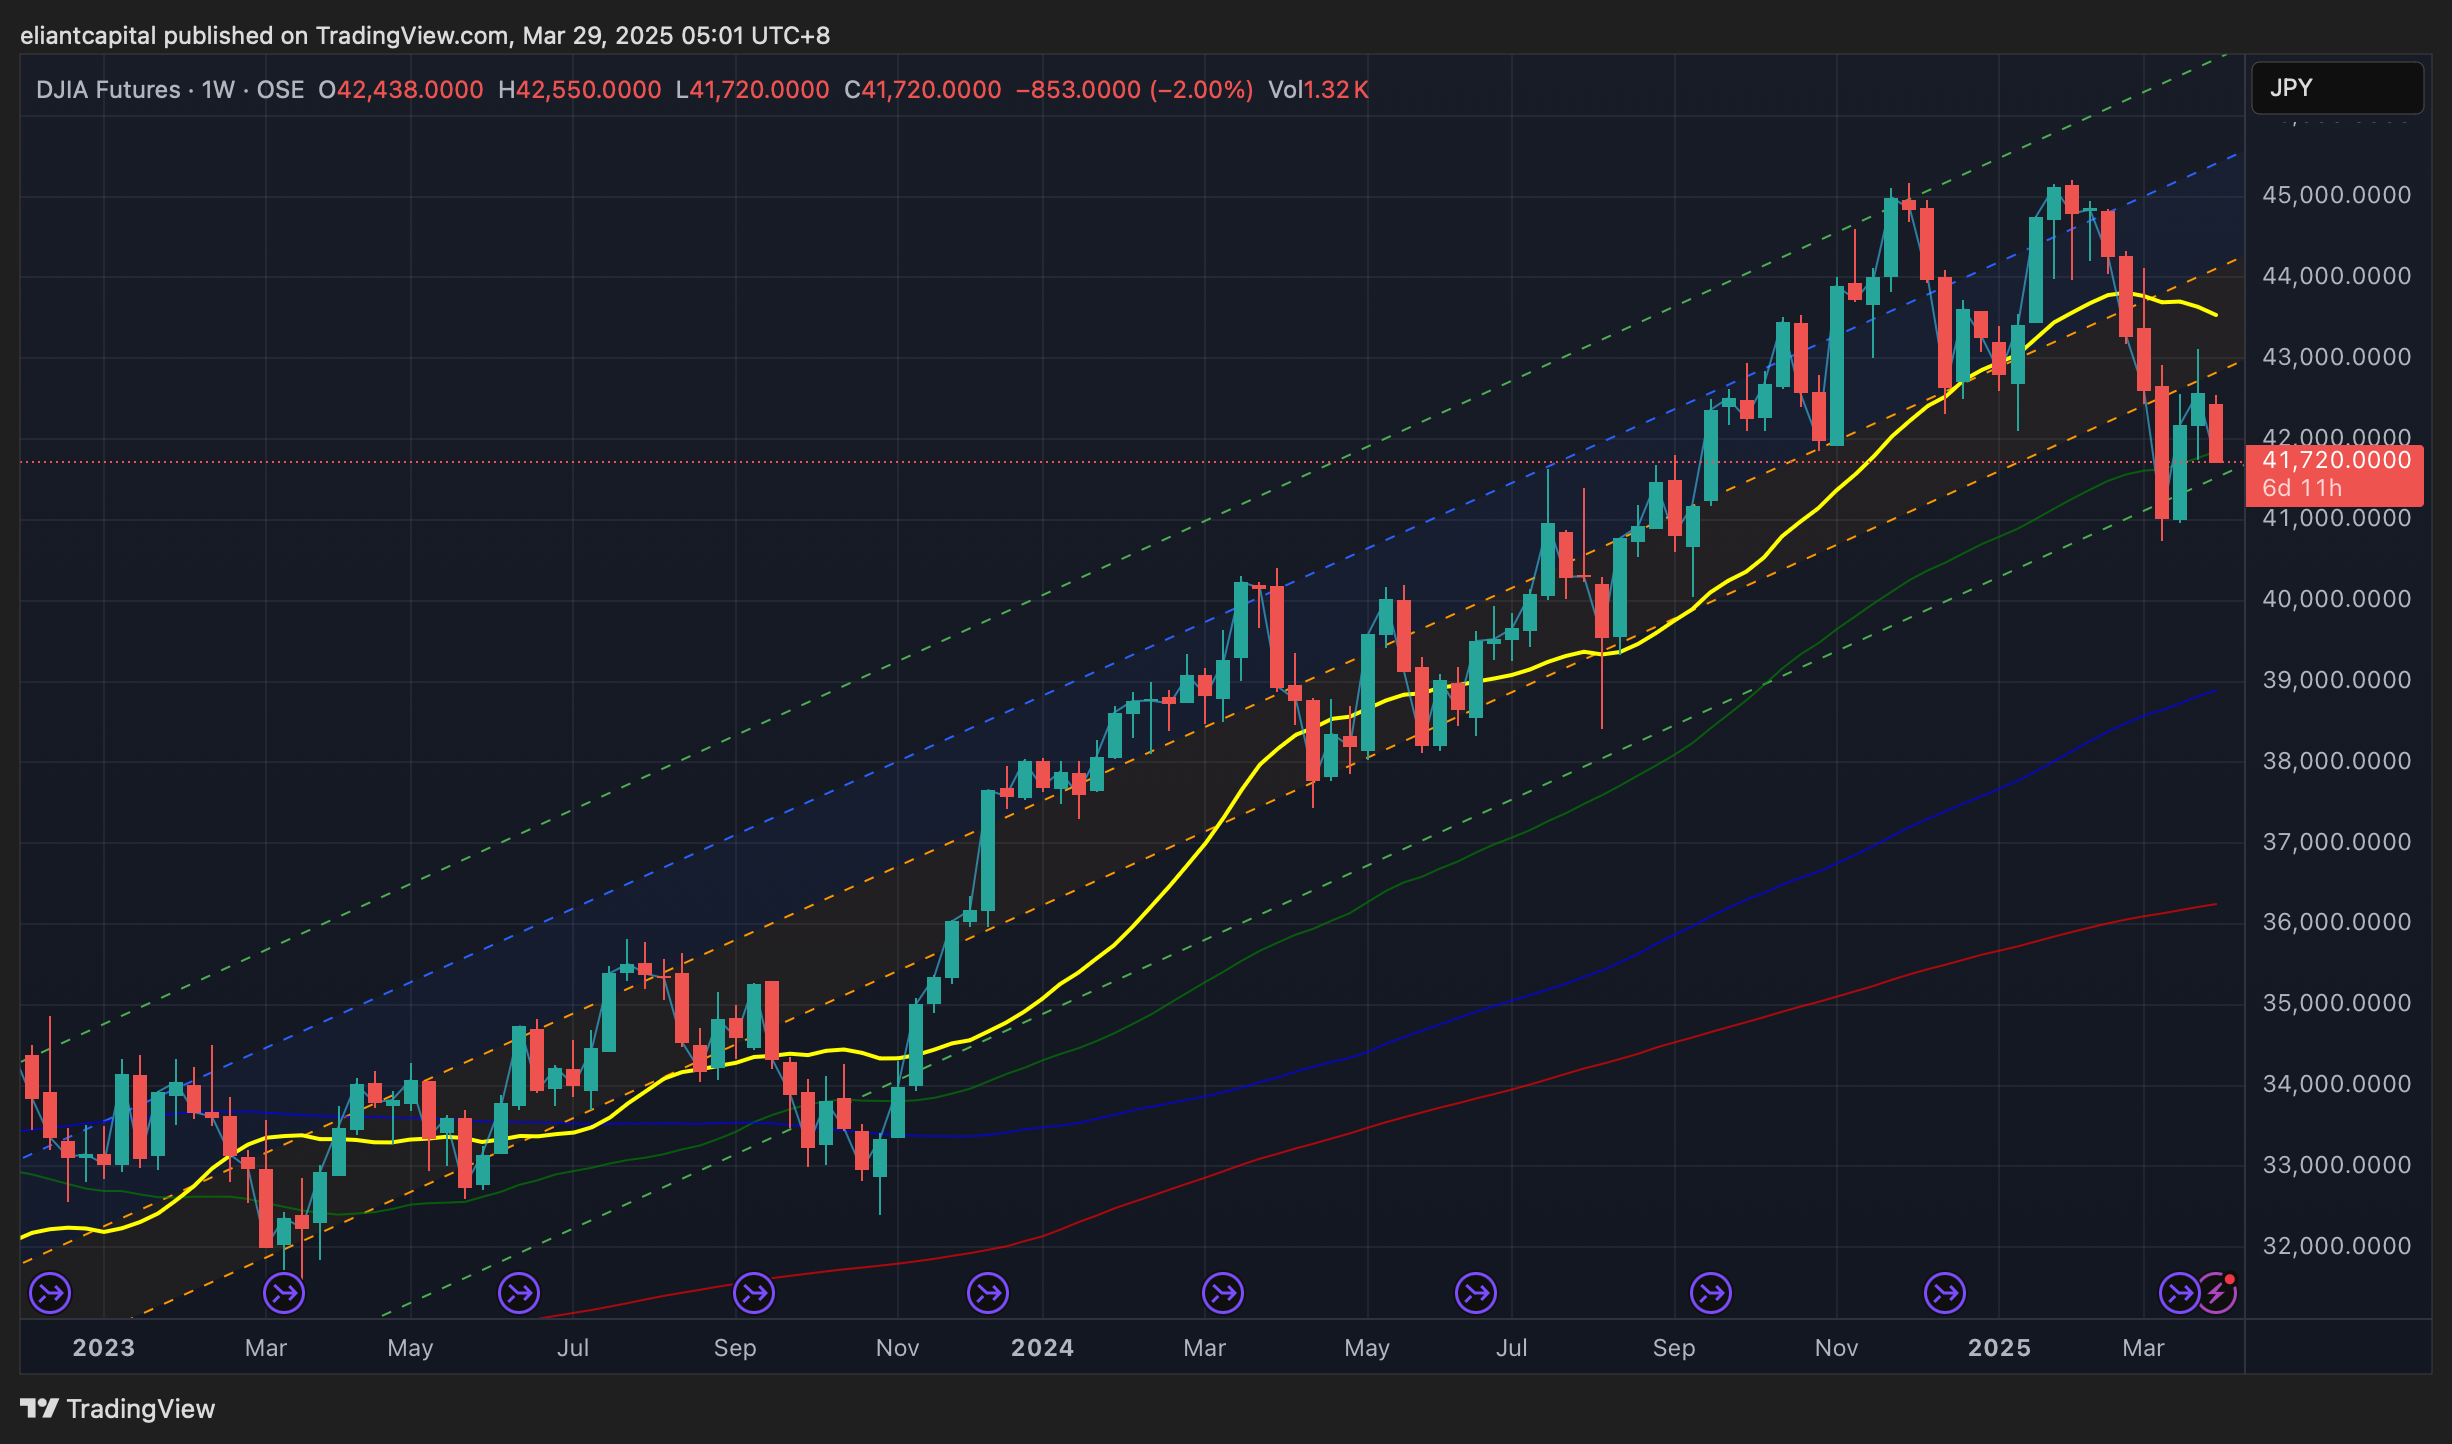The height and width of the screenshot is (1444, 2452).
Task: Click the rollover marker above the Sep 2023 label
Action: coord(754,1293)
